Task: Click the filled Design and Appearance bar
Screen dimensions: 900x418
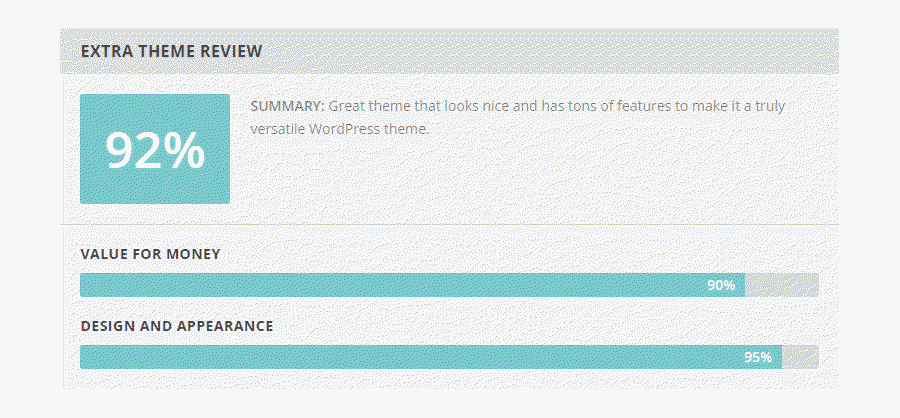Action: [431, 357]
